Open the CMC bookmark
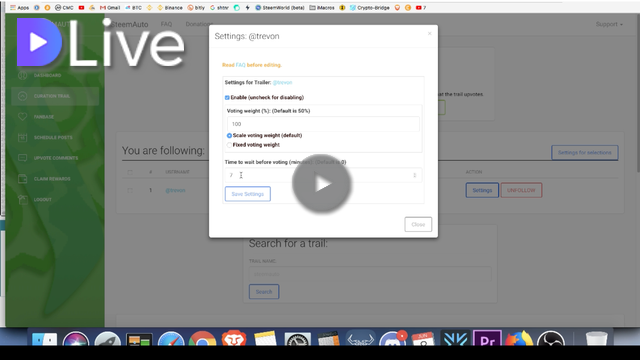 tap(64, 8)
